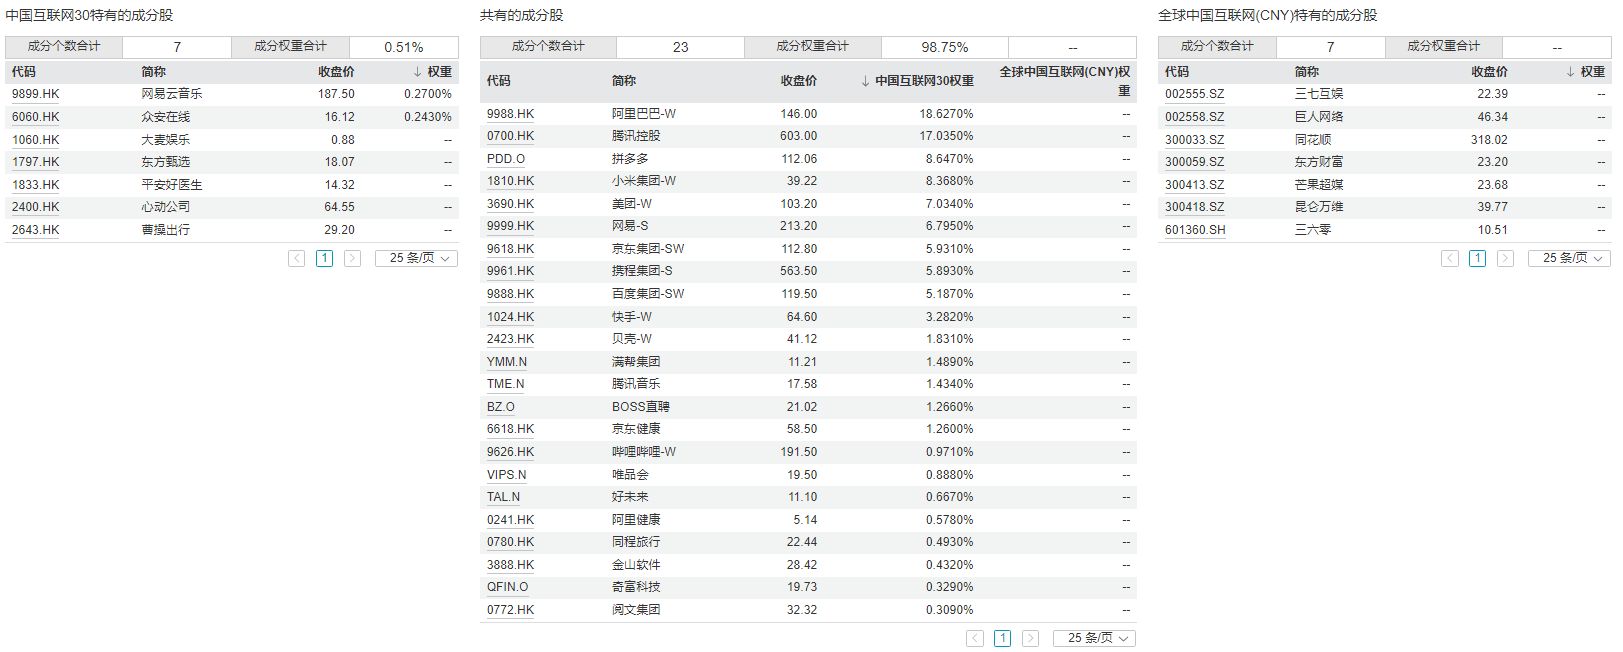Screen dimensions: 1623x652
Task: Open stock code link 0700.HK
Action: (510, 136)
